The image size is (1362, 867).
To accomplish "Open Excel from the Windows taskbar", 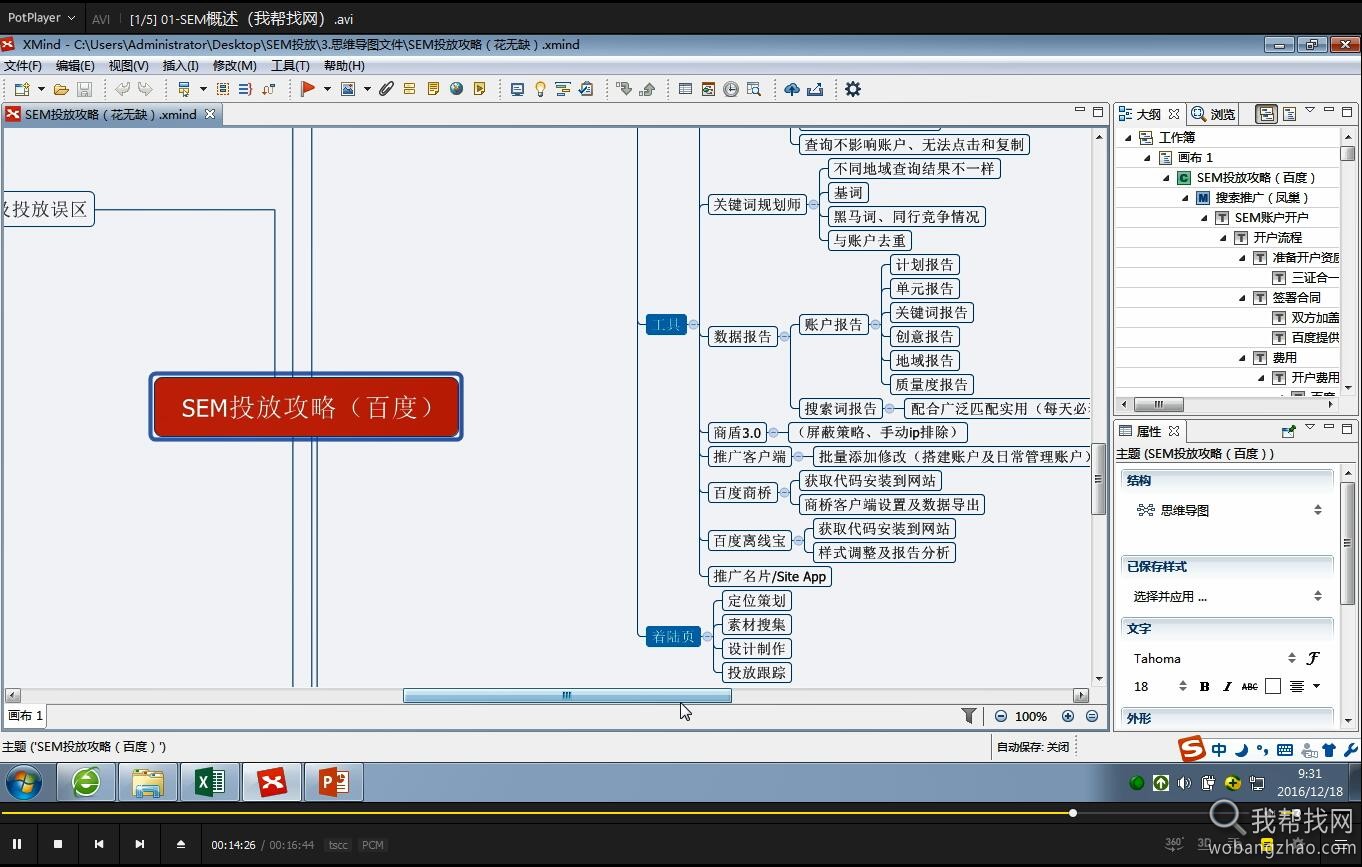I will tap(209, 782).
